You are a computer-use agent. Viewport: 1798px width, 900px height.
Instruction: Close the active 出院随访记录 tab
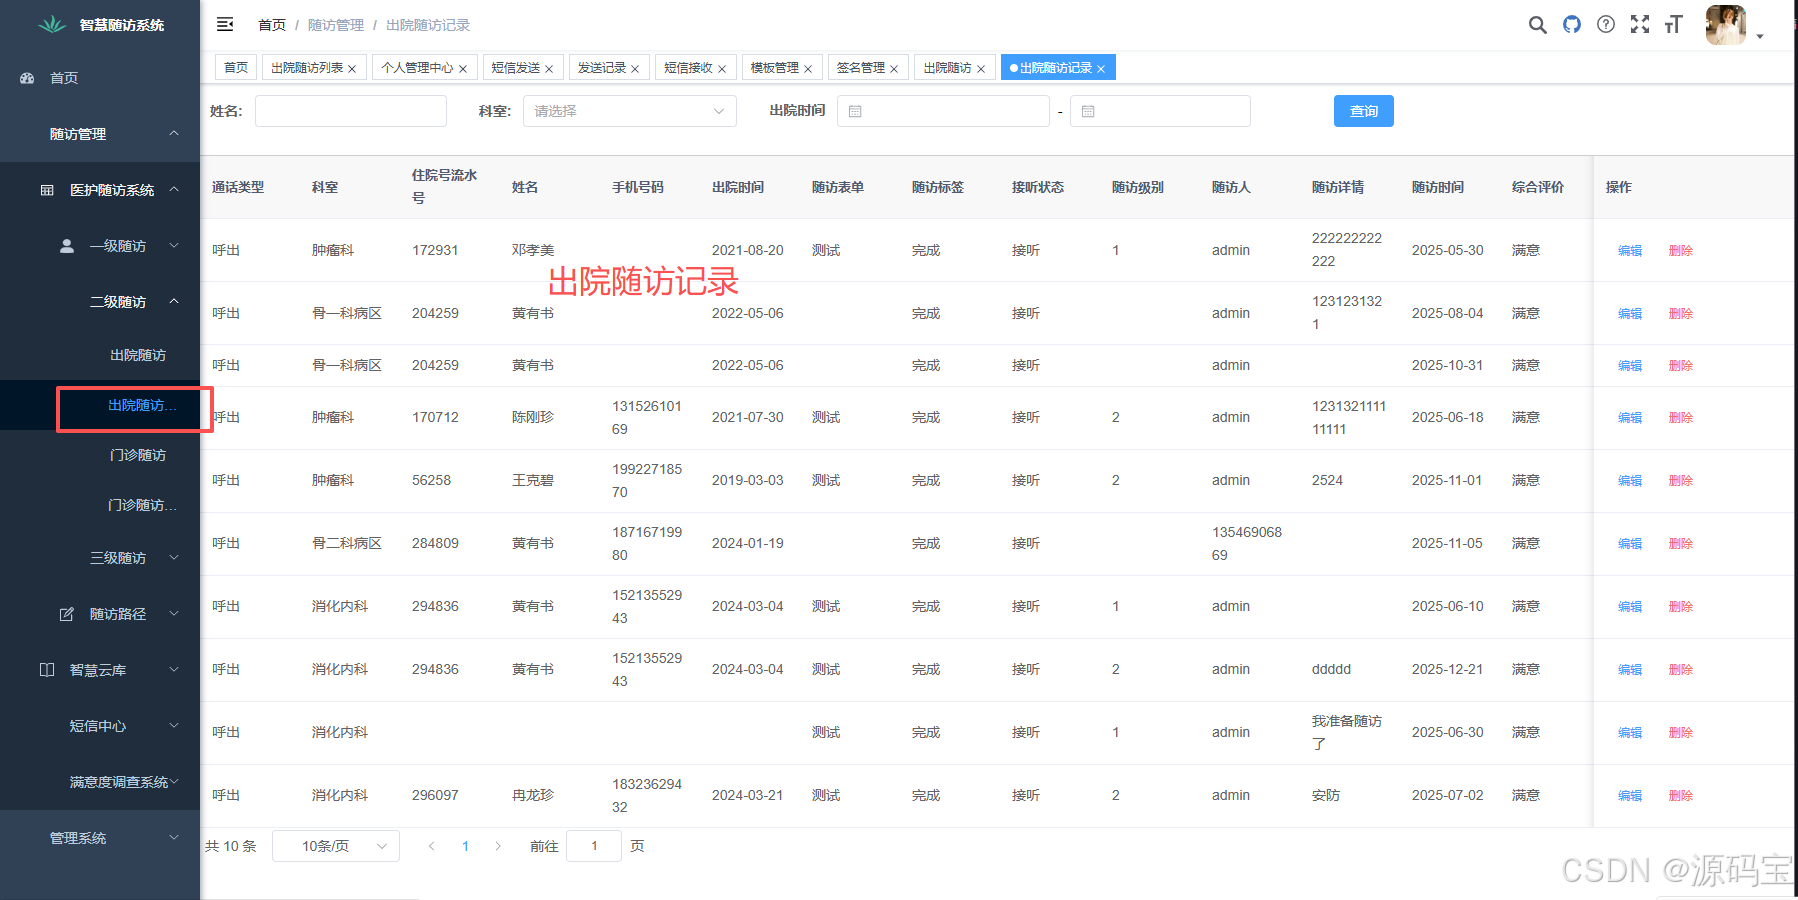tap(1101, 69)
